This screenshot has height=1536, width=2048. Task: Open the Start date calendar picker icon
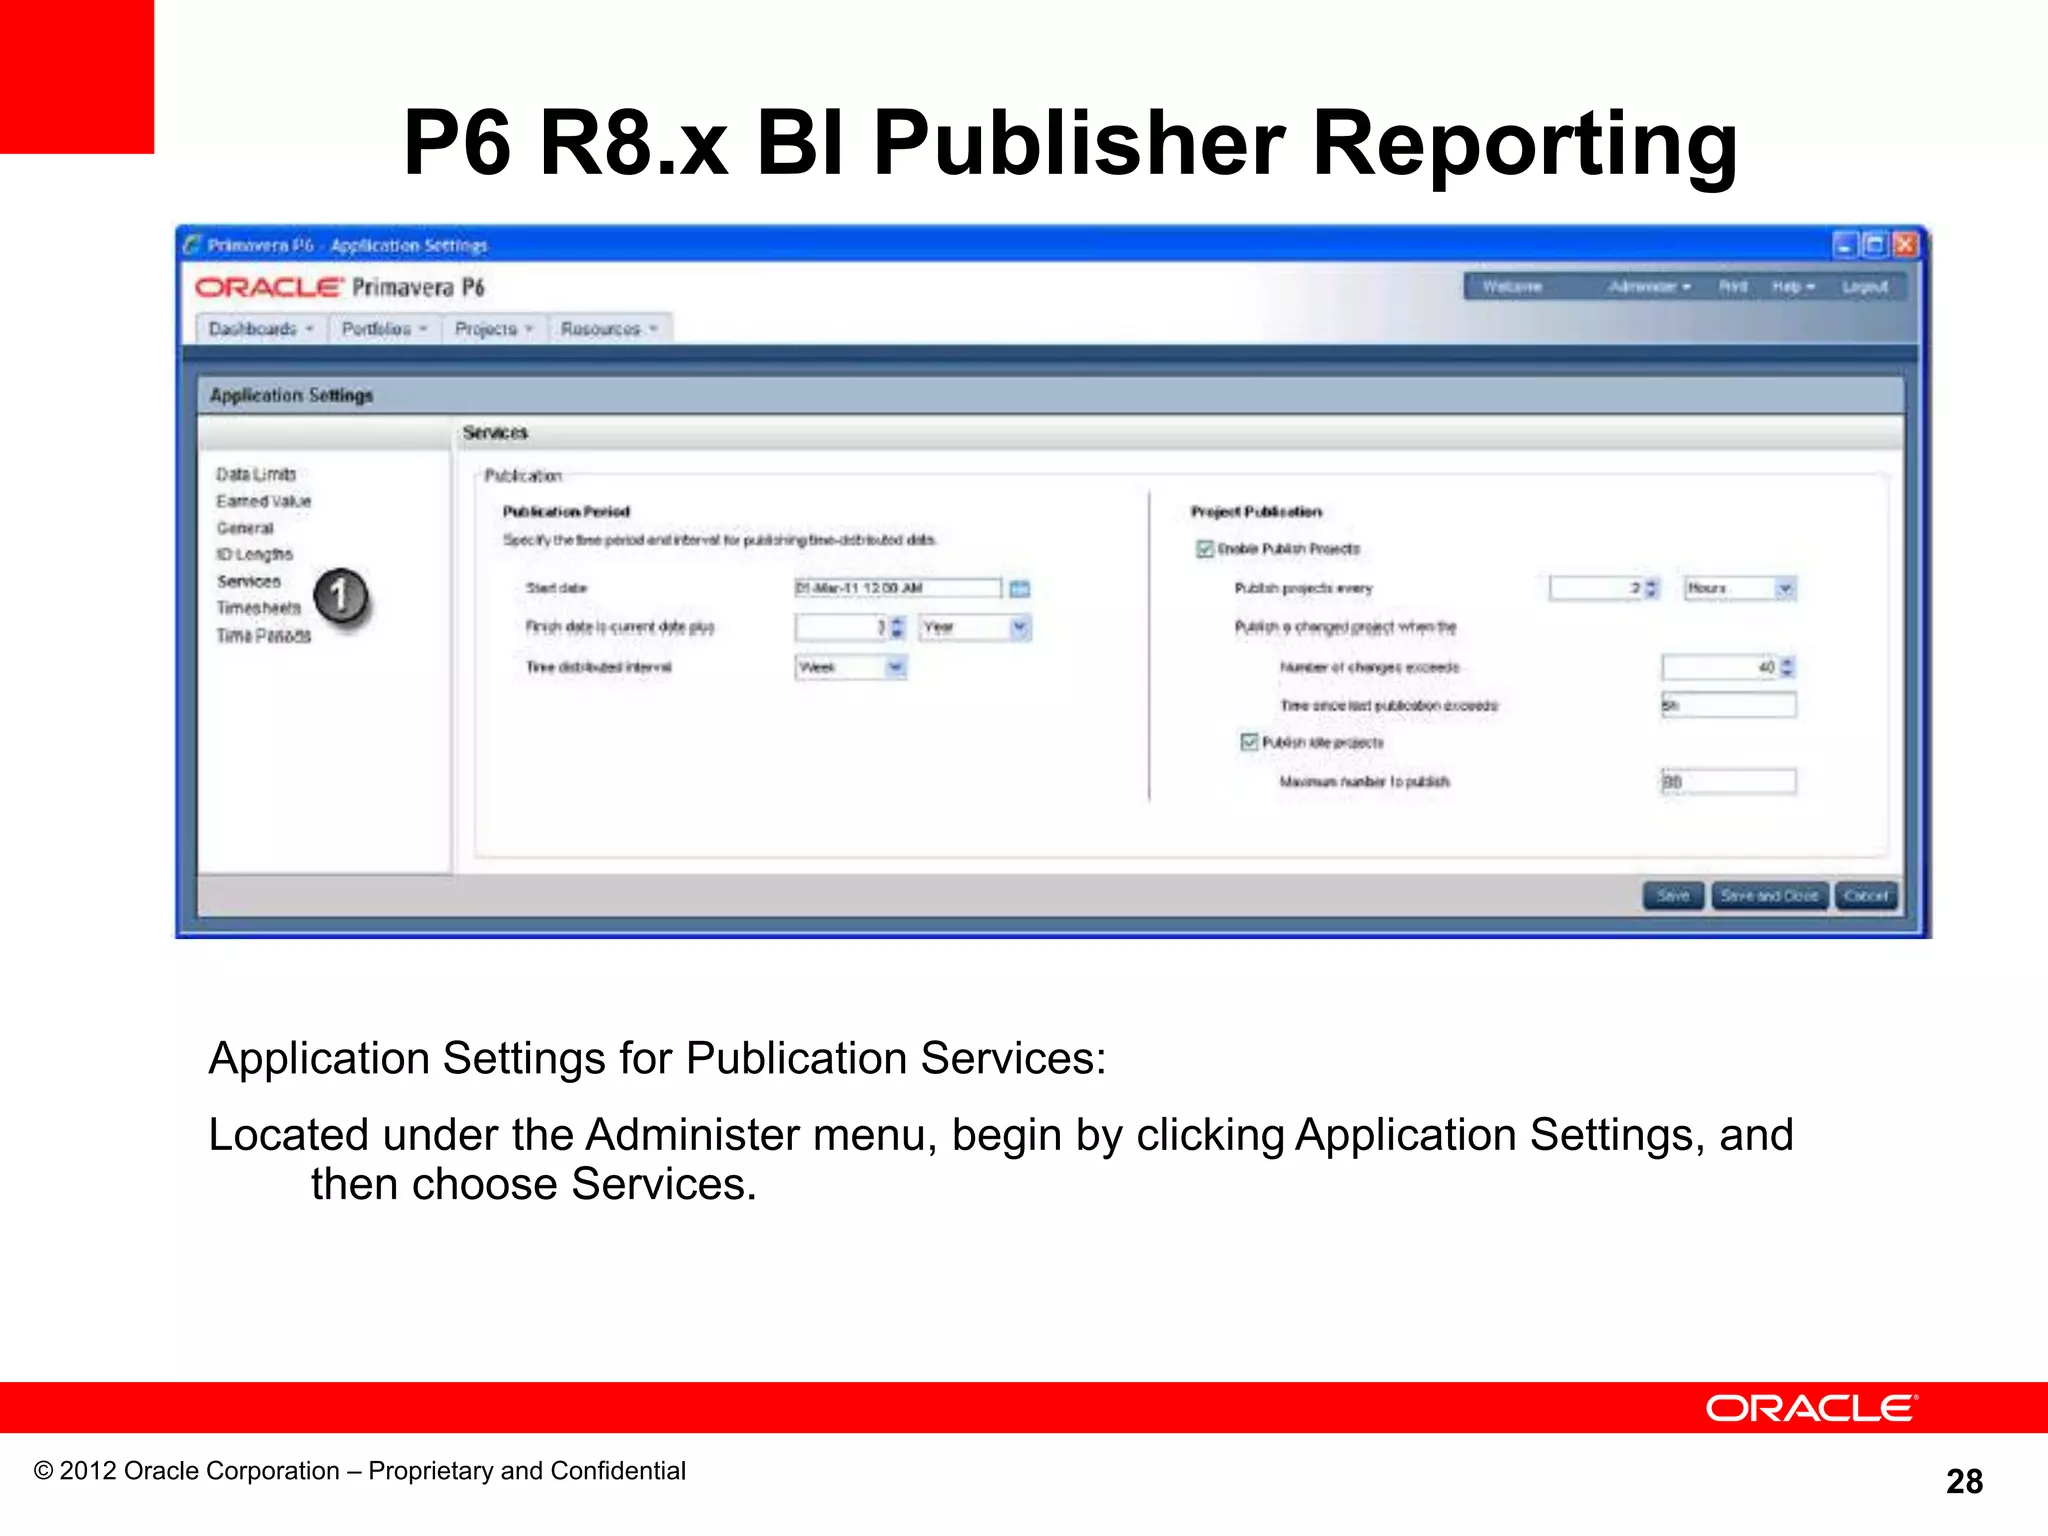1019,589
